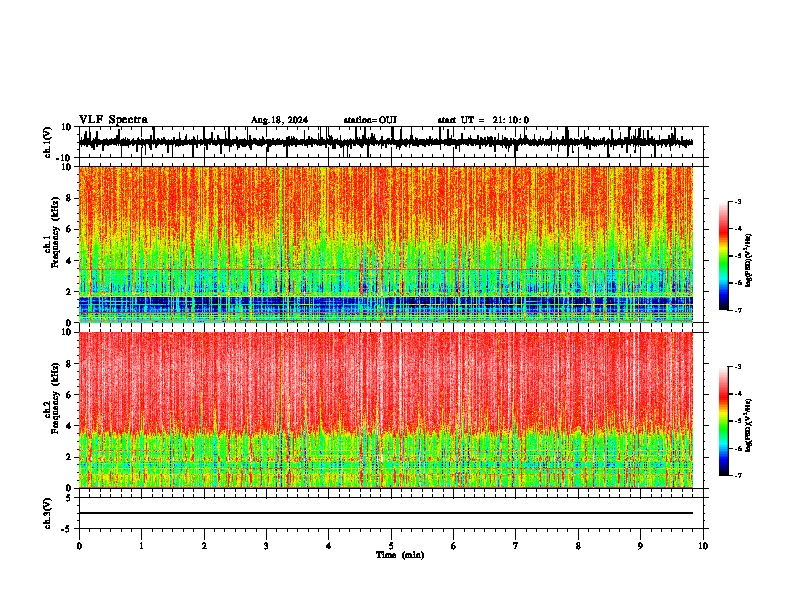This screenshot has width=792, height=612.
Task: Select the ch.1 "Frequency (kHz)" axis label
Action: pos(55,233)
